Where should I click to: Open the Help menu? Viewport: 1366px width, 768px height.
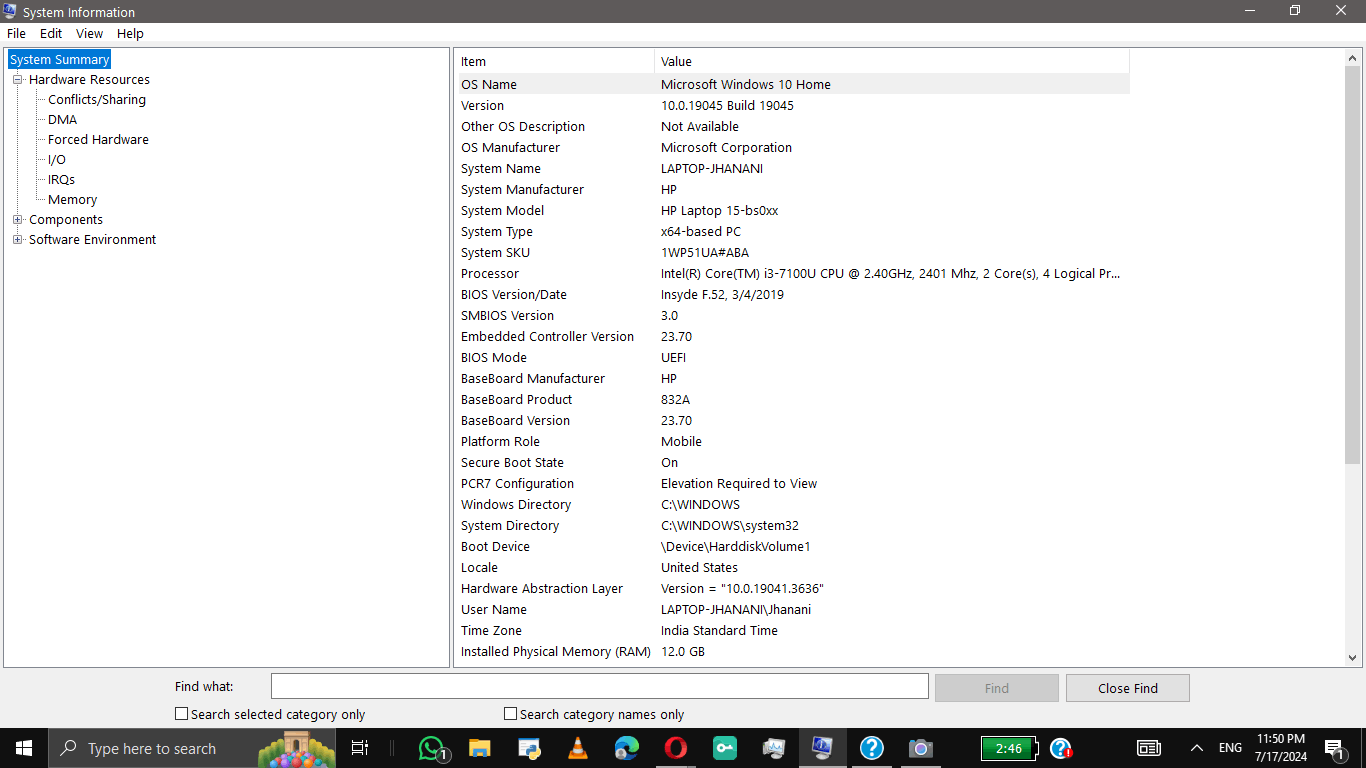130,33
